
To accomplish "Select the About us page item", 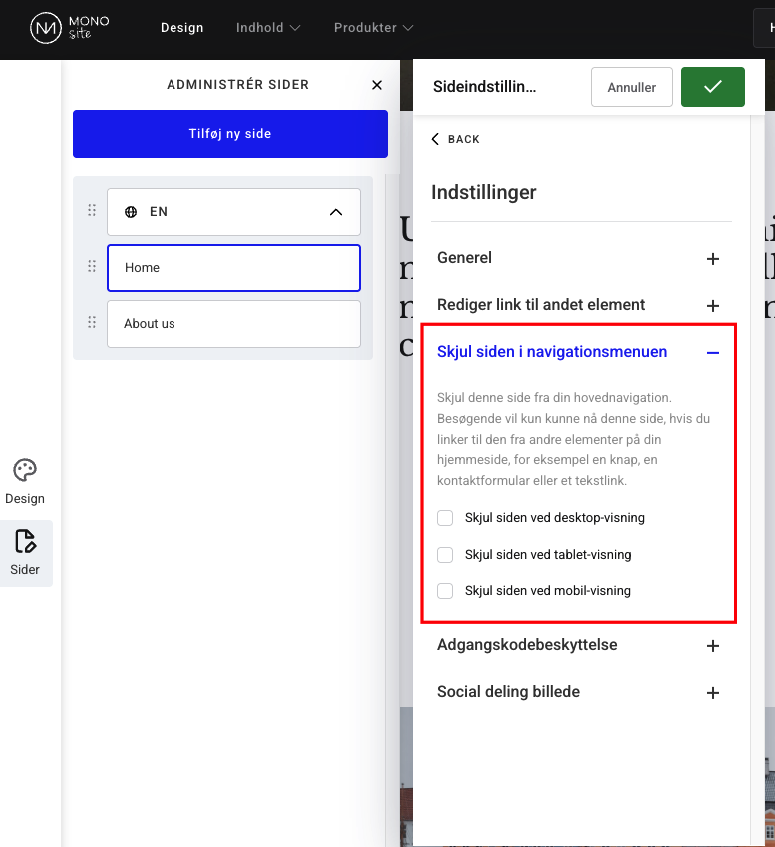I will [x=233, y=324].
